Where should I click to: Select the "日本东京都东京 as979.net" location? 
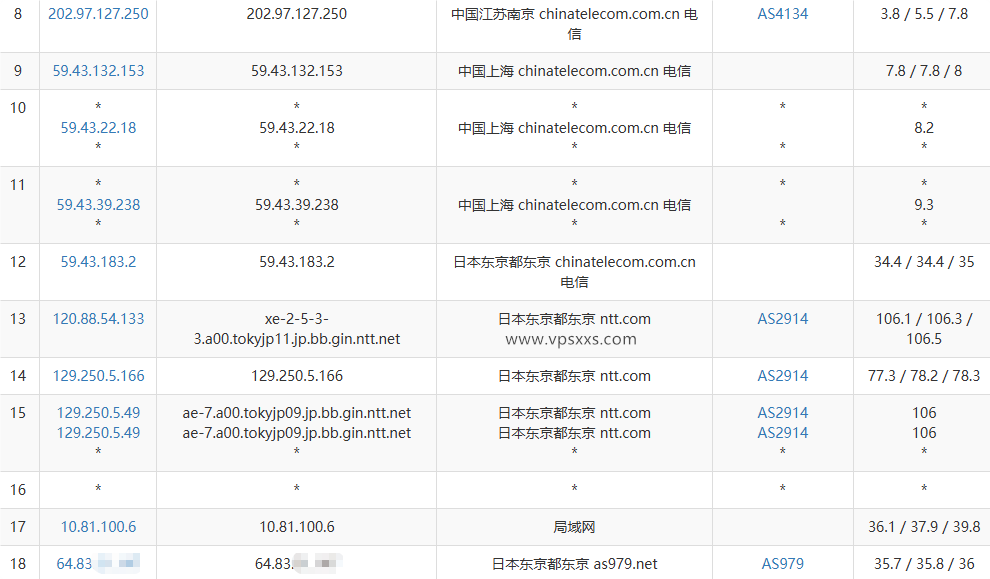[574, 563]
